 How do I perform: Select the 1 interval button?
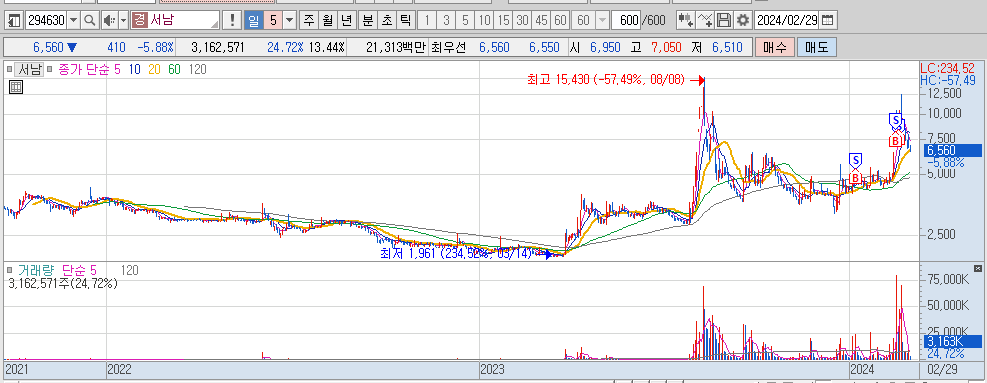click(427, 20)
